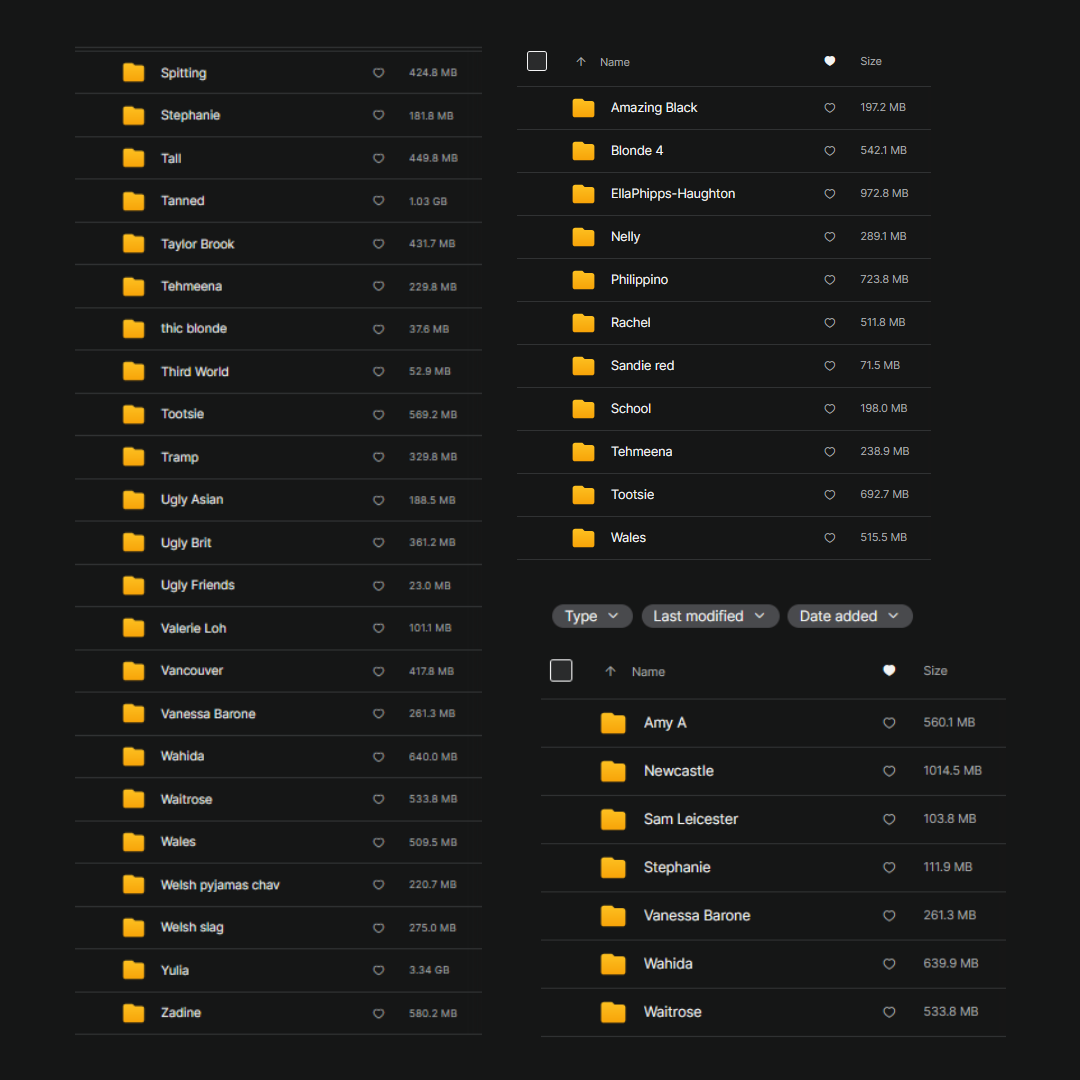Expand the Last modified filter
The height and width of the screenshot is (1080, 1080).
point(709,616)
